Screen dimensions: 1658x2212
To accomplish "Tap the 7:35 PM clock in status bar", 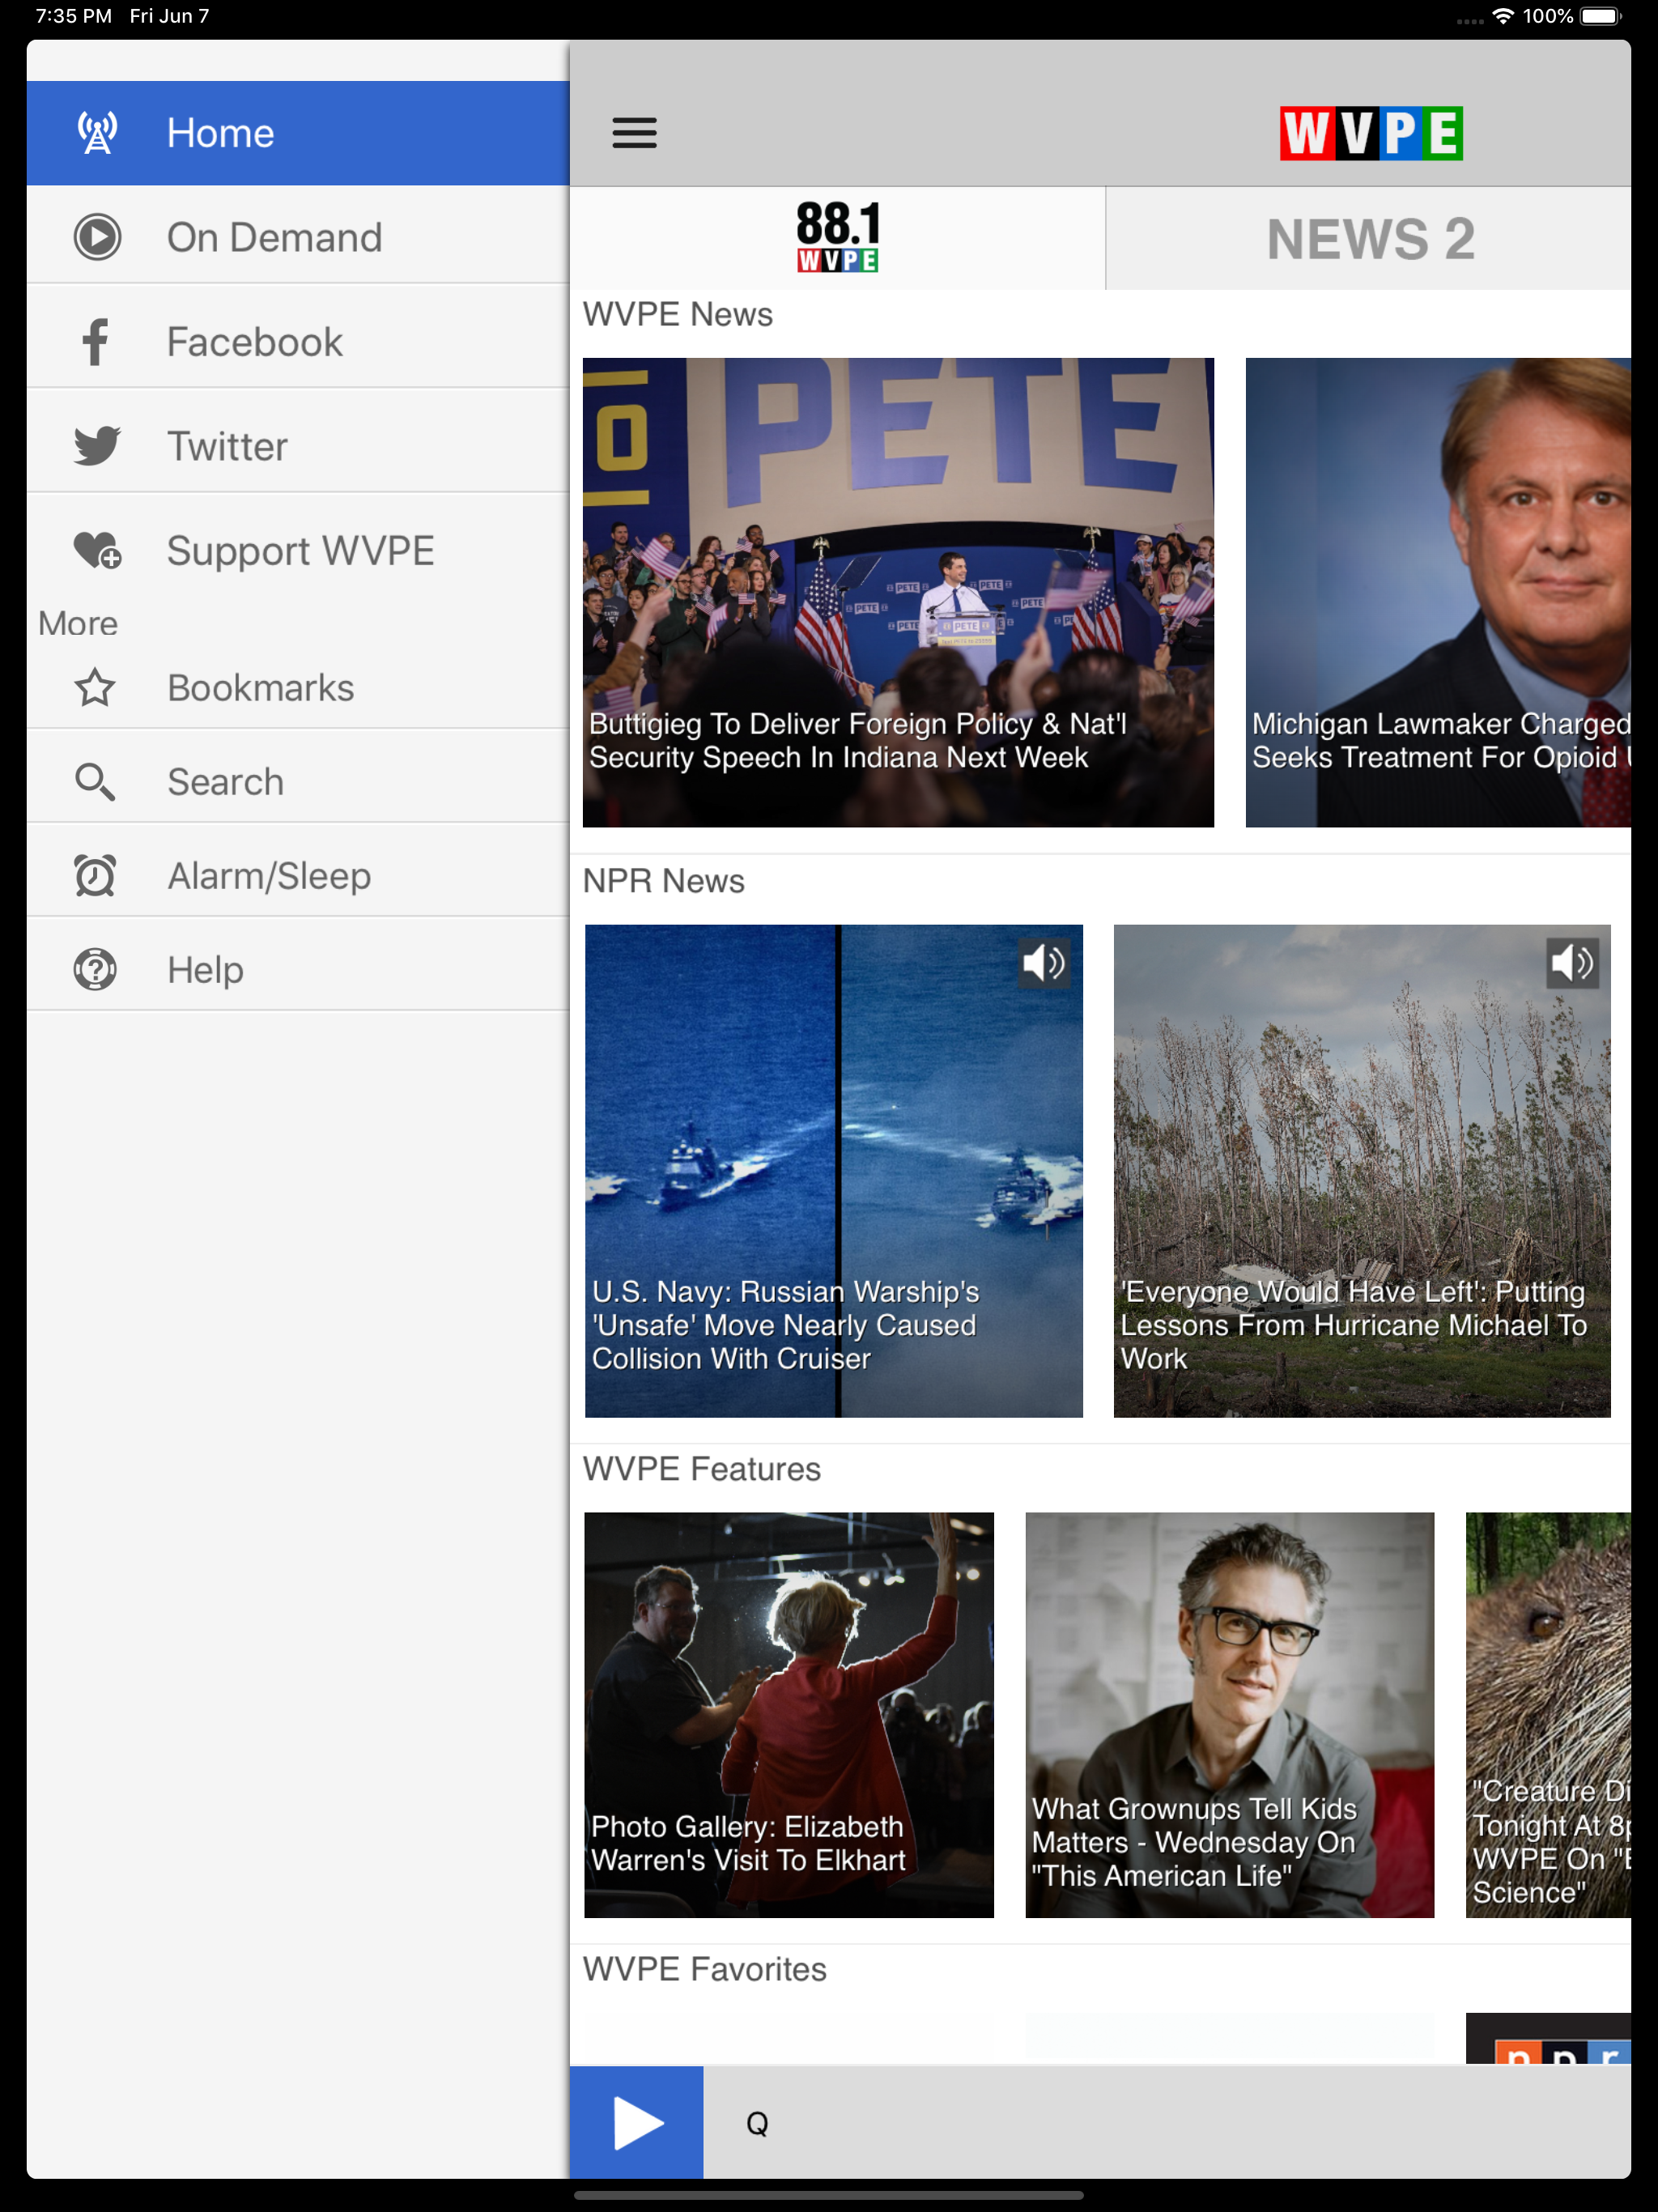I will pos(73,16).
